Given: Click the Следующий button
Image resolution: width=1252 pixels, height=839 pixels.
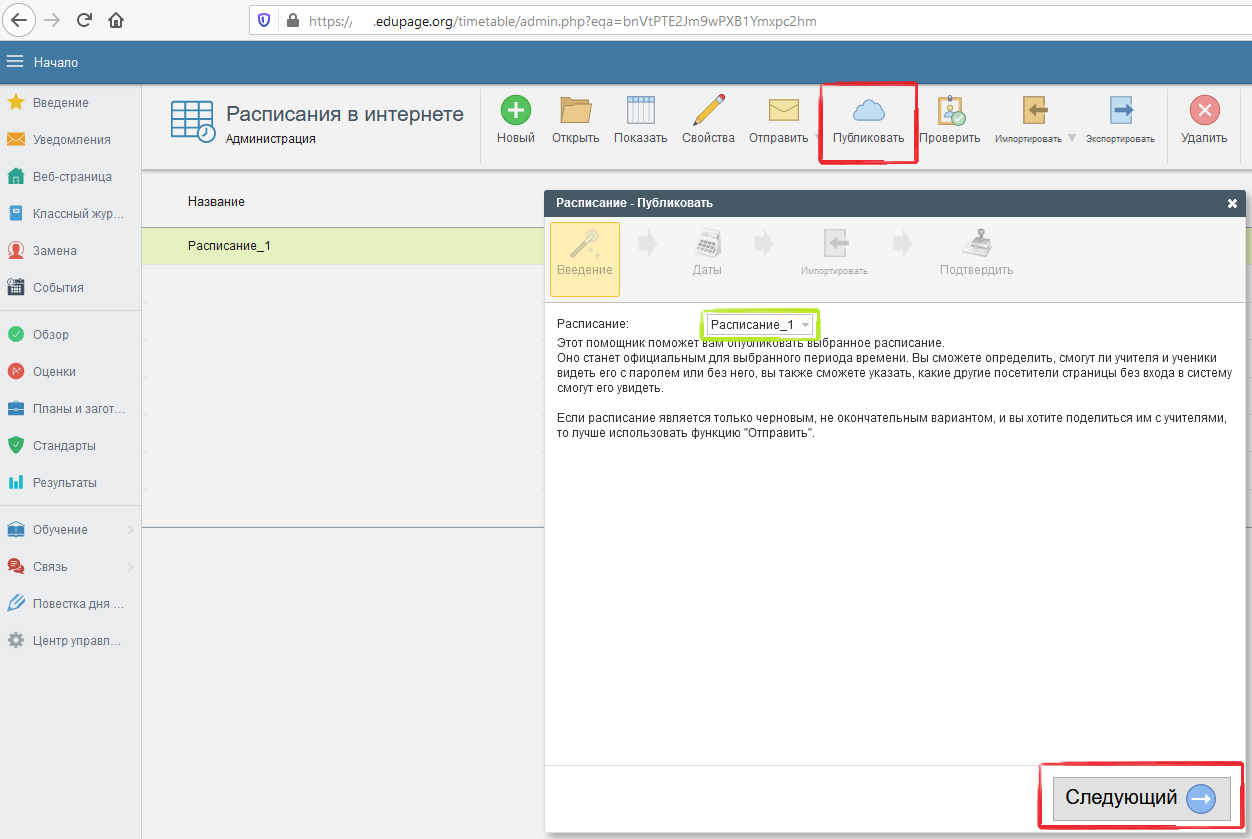Looking at the screenshot, I should (x=1141, y=797).
